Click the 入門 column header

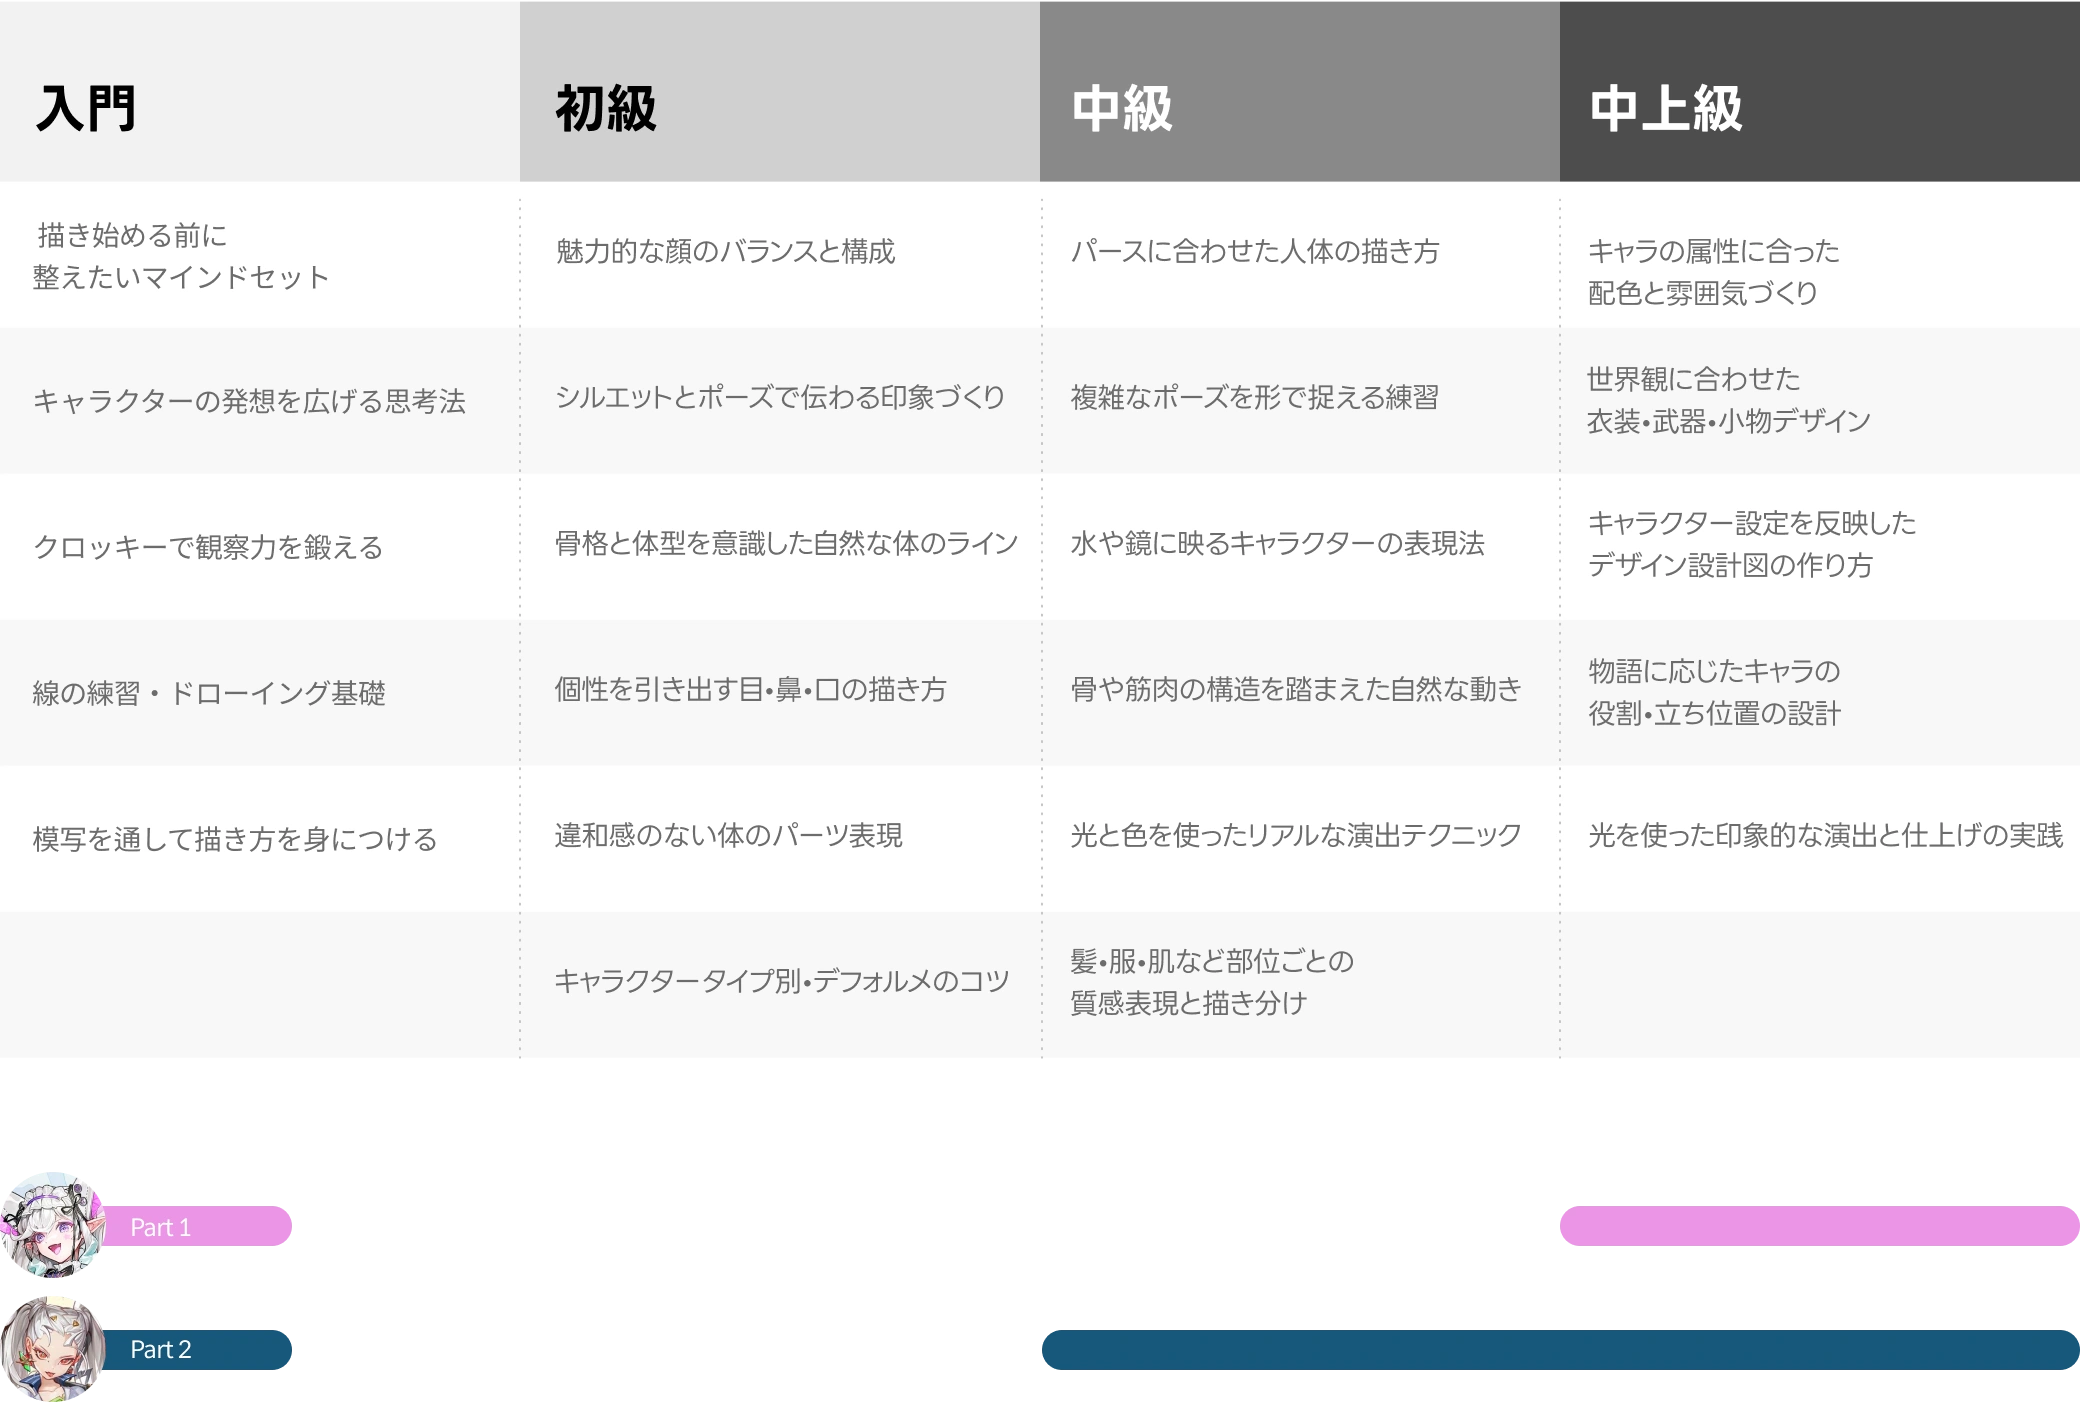(260, 91)
